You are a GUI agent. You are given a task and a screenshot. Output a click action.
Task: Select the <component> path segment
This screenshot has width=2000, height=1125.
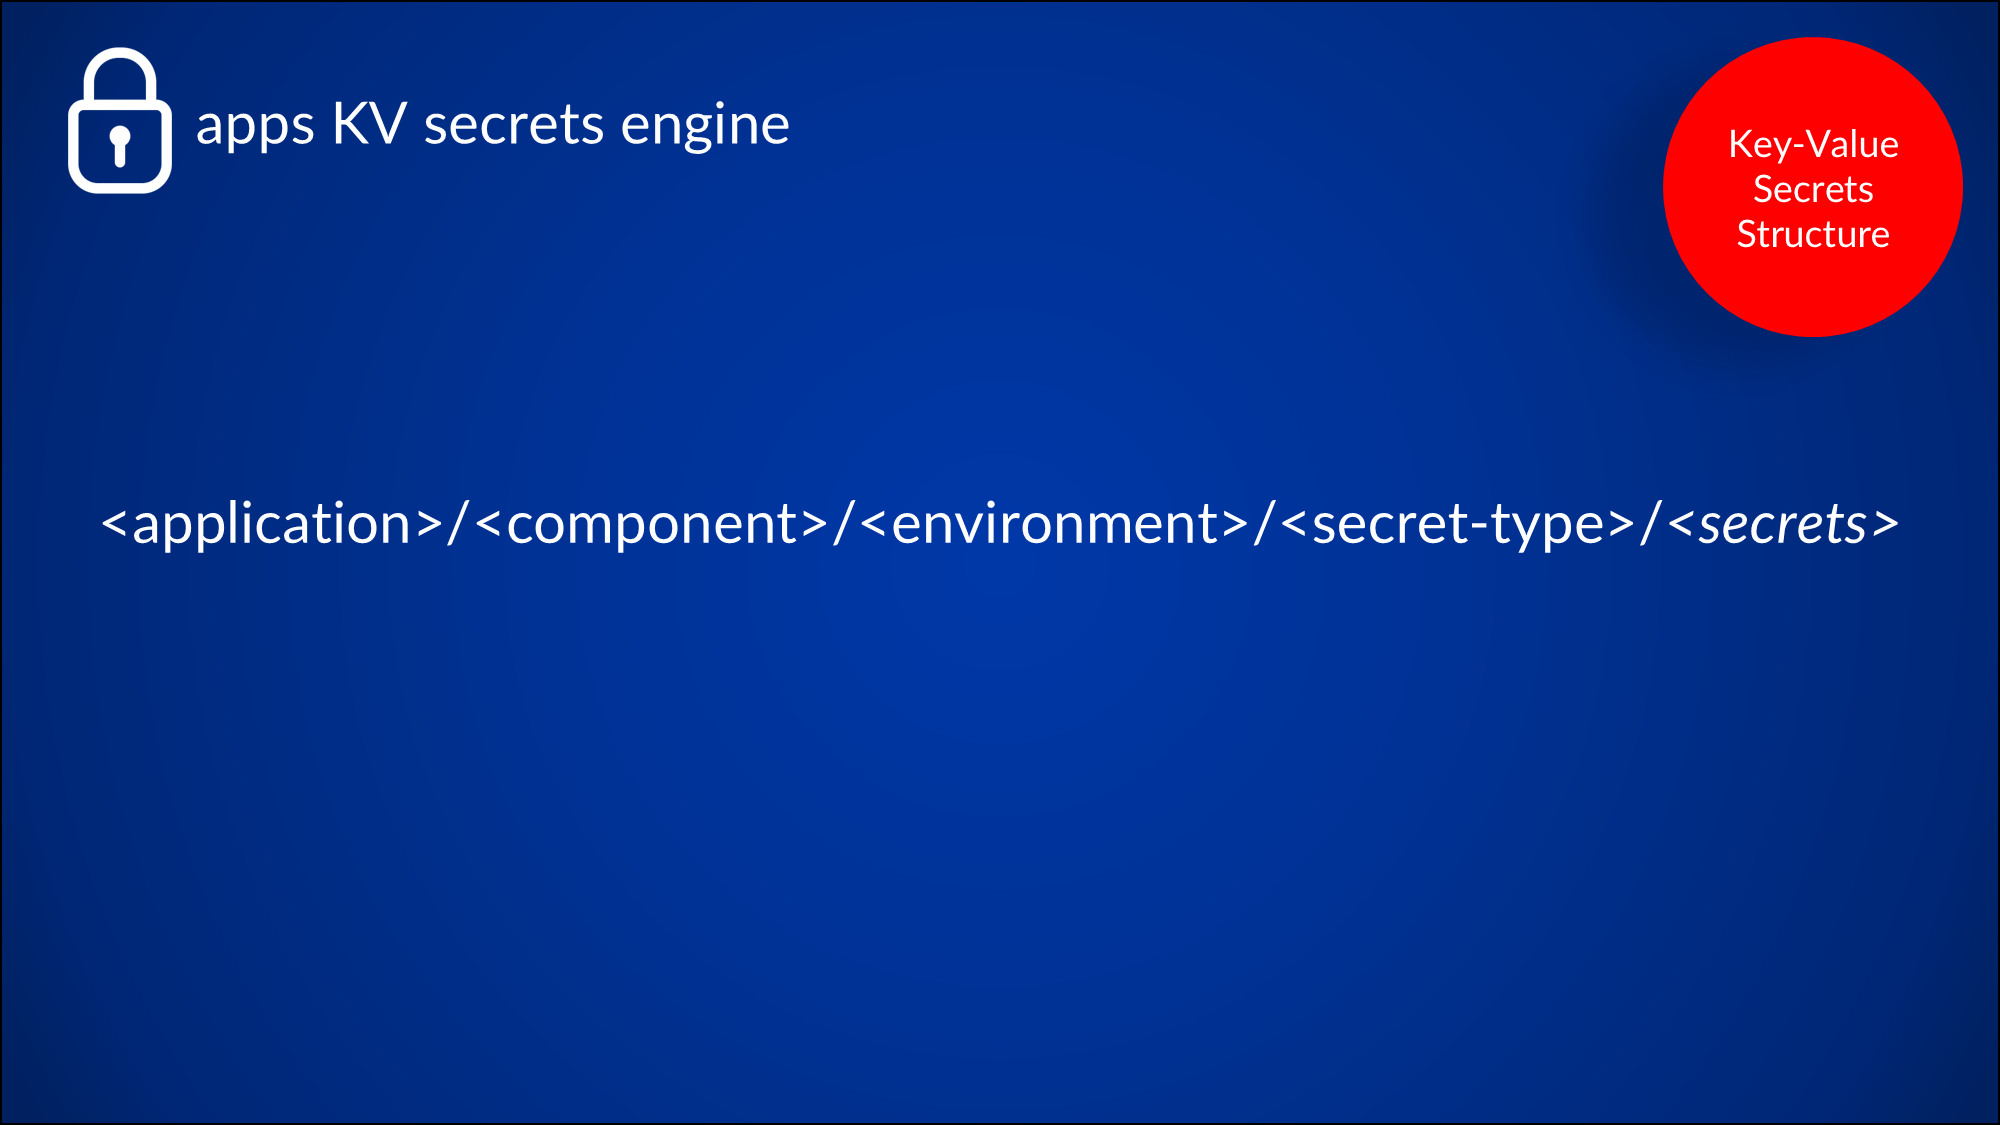[652, 524]
